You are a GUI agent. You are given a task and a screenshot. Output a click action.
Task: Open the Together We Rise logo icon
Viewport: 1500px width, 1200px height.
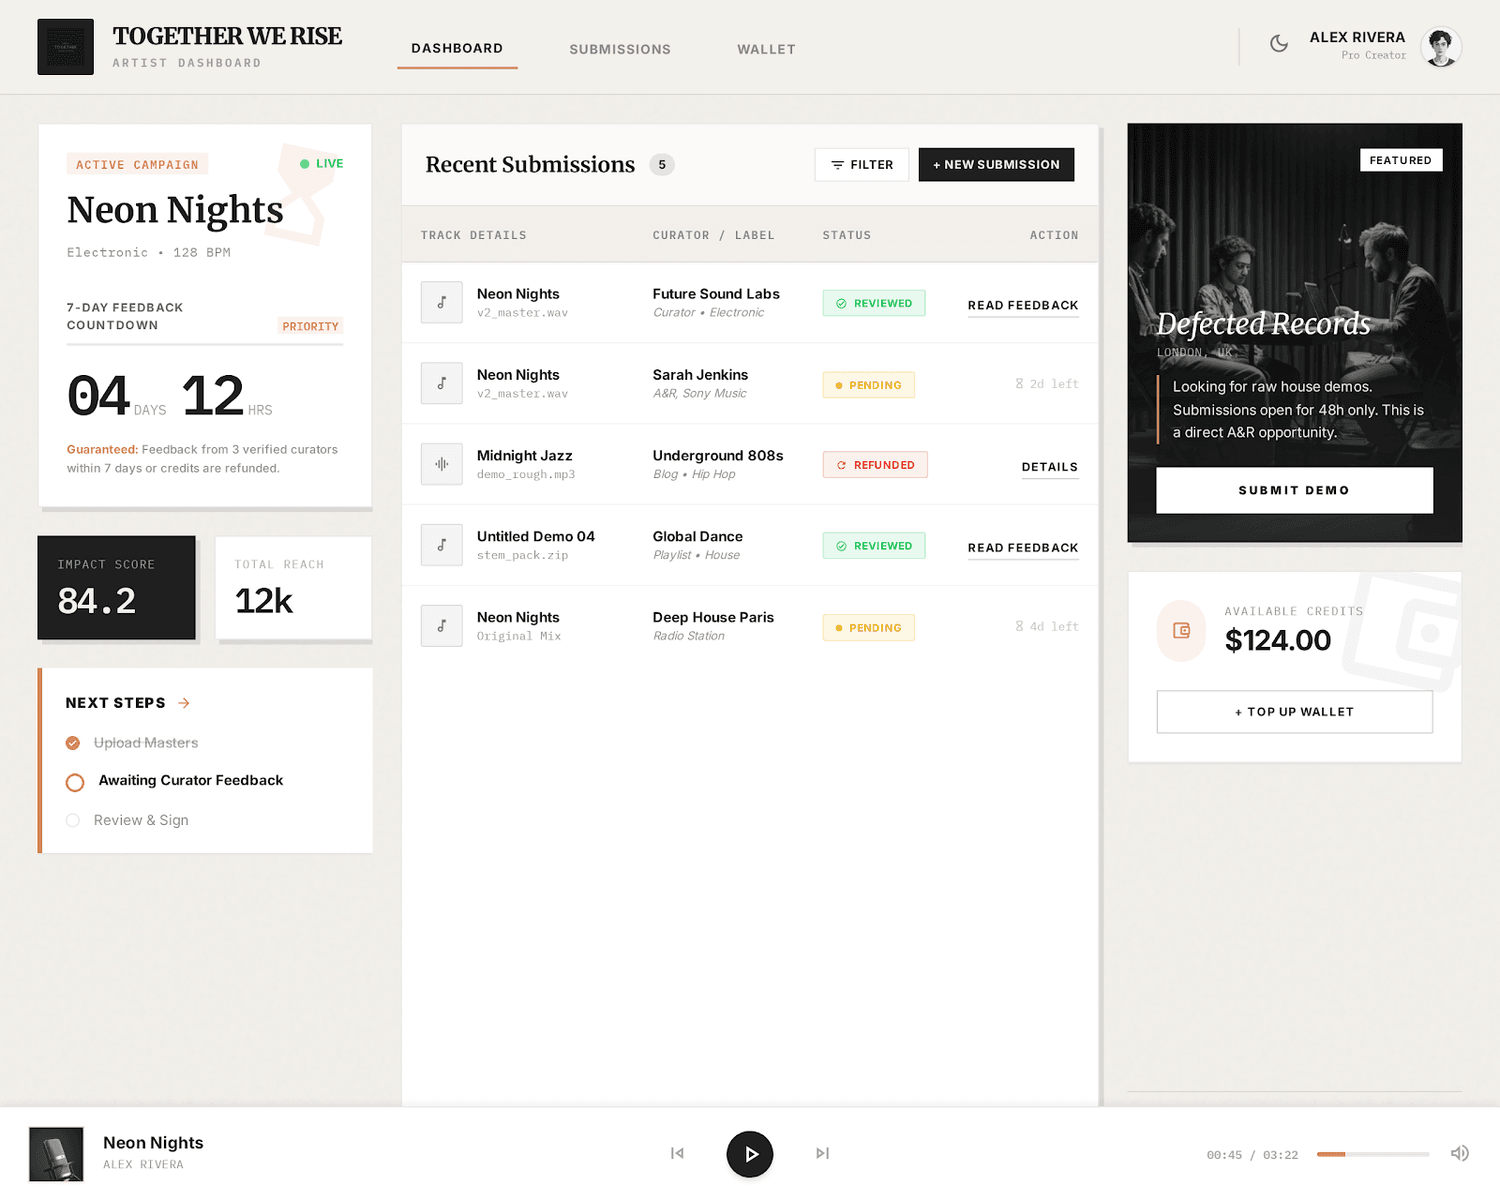pos(64,46)
